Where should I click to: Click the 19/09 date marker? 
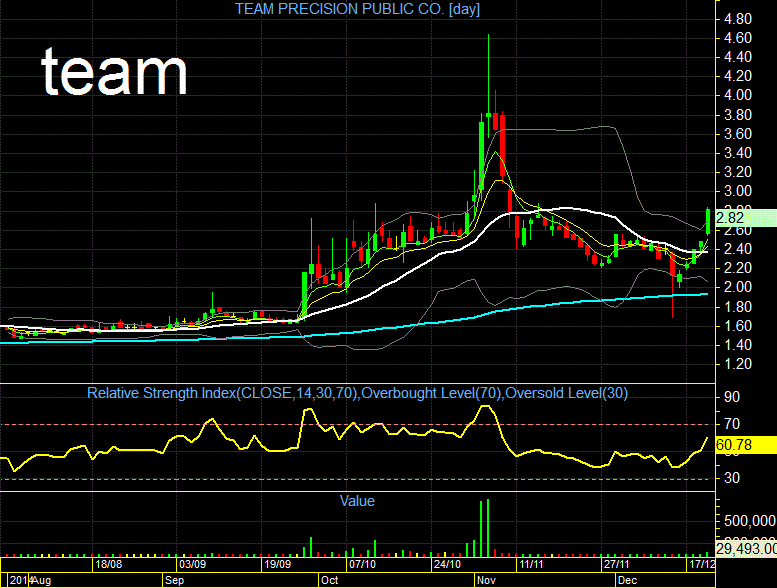278,564
